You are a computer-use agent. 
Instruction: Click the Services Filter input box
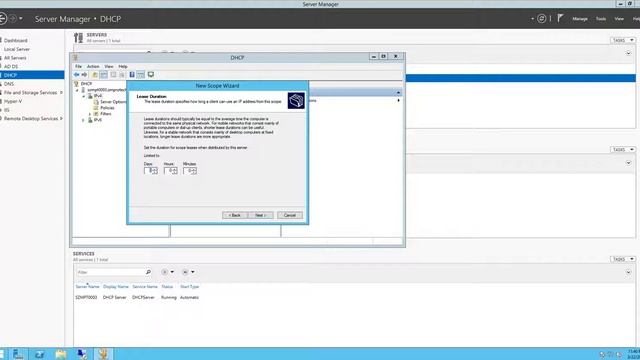110,272
